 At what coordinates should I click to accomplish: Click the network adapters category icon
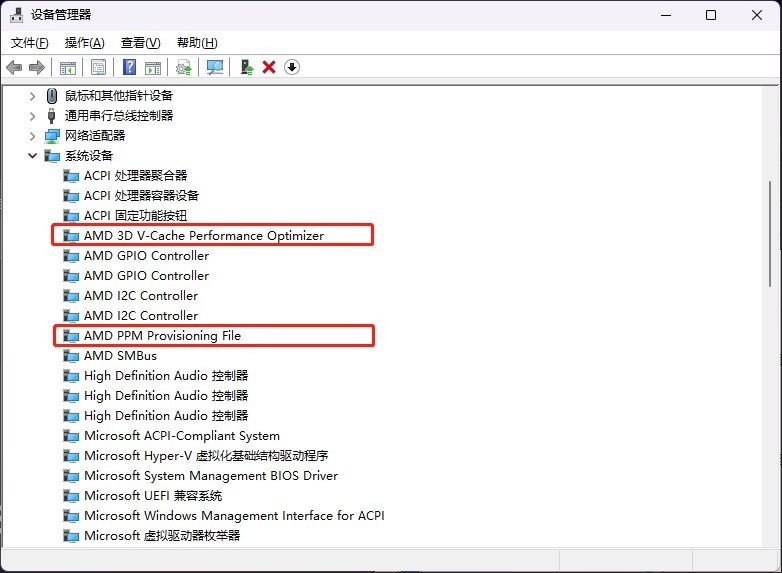coord(52,136)
